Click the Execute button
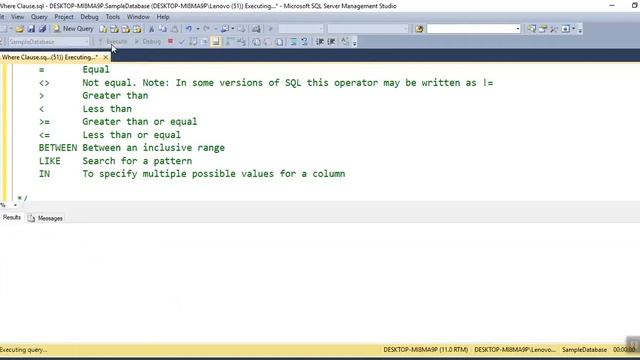Viewport: 640px width, 360px height. [113, 42]
